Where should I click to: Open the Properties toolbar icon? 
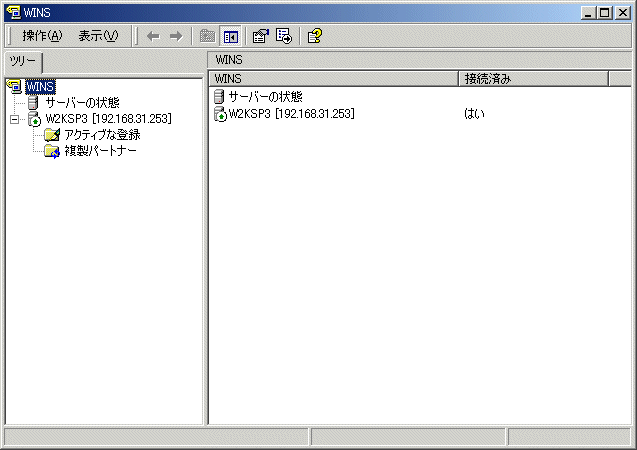[260, 36]
